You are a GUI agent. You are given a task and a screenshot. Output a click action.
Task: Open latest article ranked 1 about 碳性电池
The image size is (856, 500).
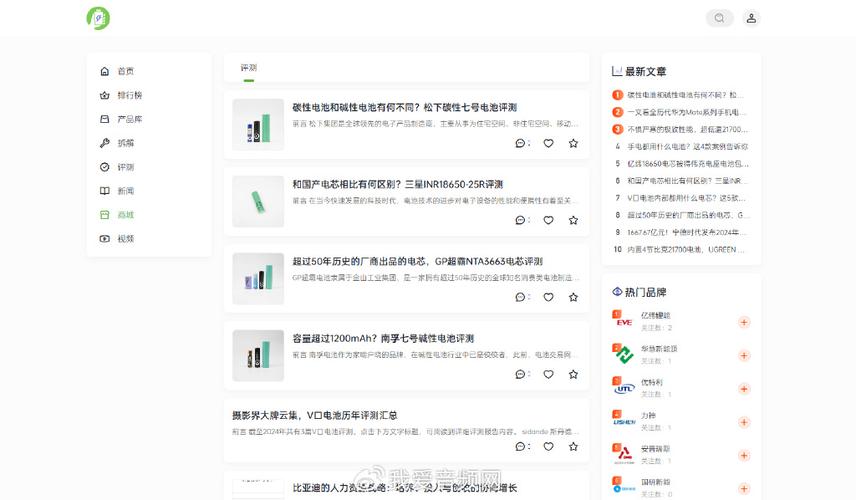coord(686,95)
